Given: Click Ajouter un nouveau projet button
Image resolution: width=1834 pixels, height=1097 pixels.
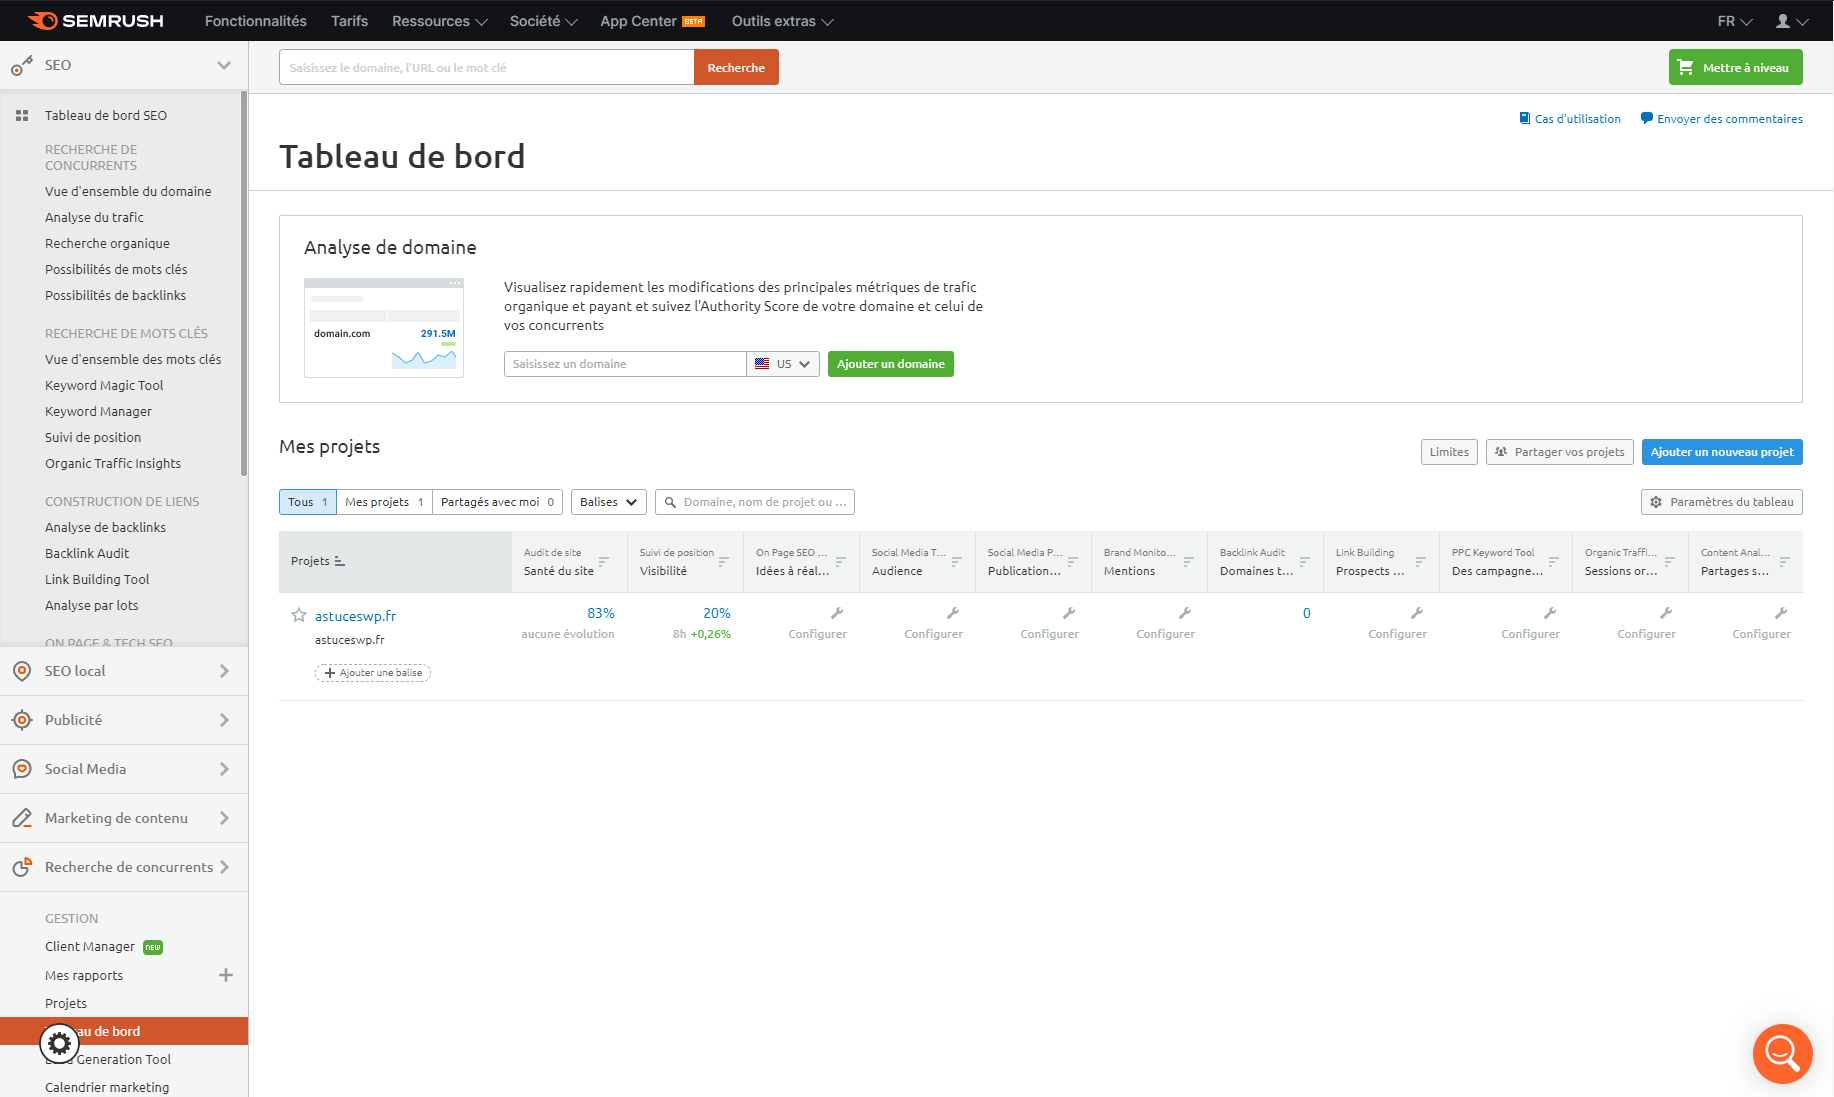Looking at the screenshot, I should [x=1722, y=452].
